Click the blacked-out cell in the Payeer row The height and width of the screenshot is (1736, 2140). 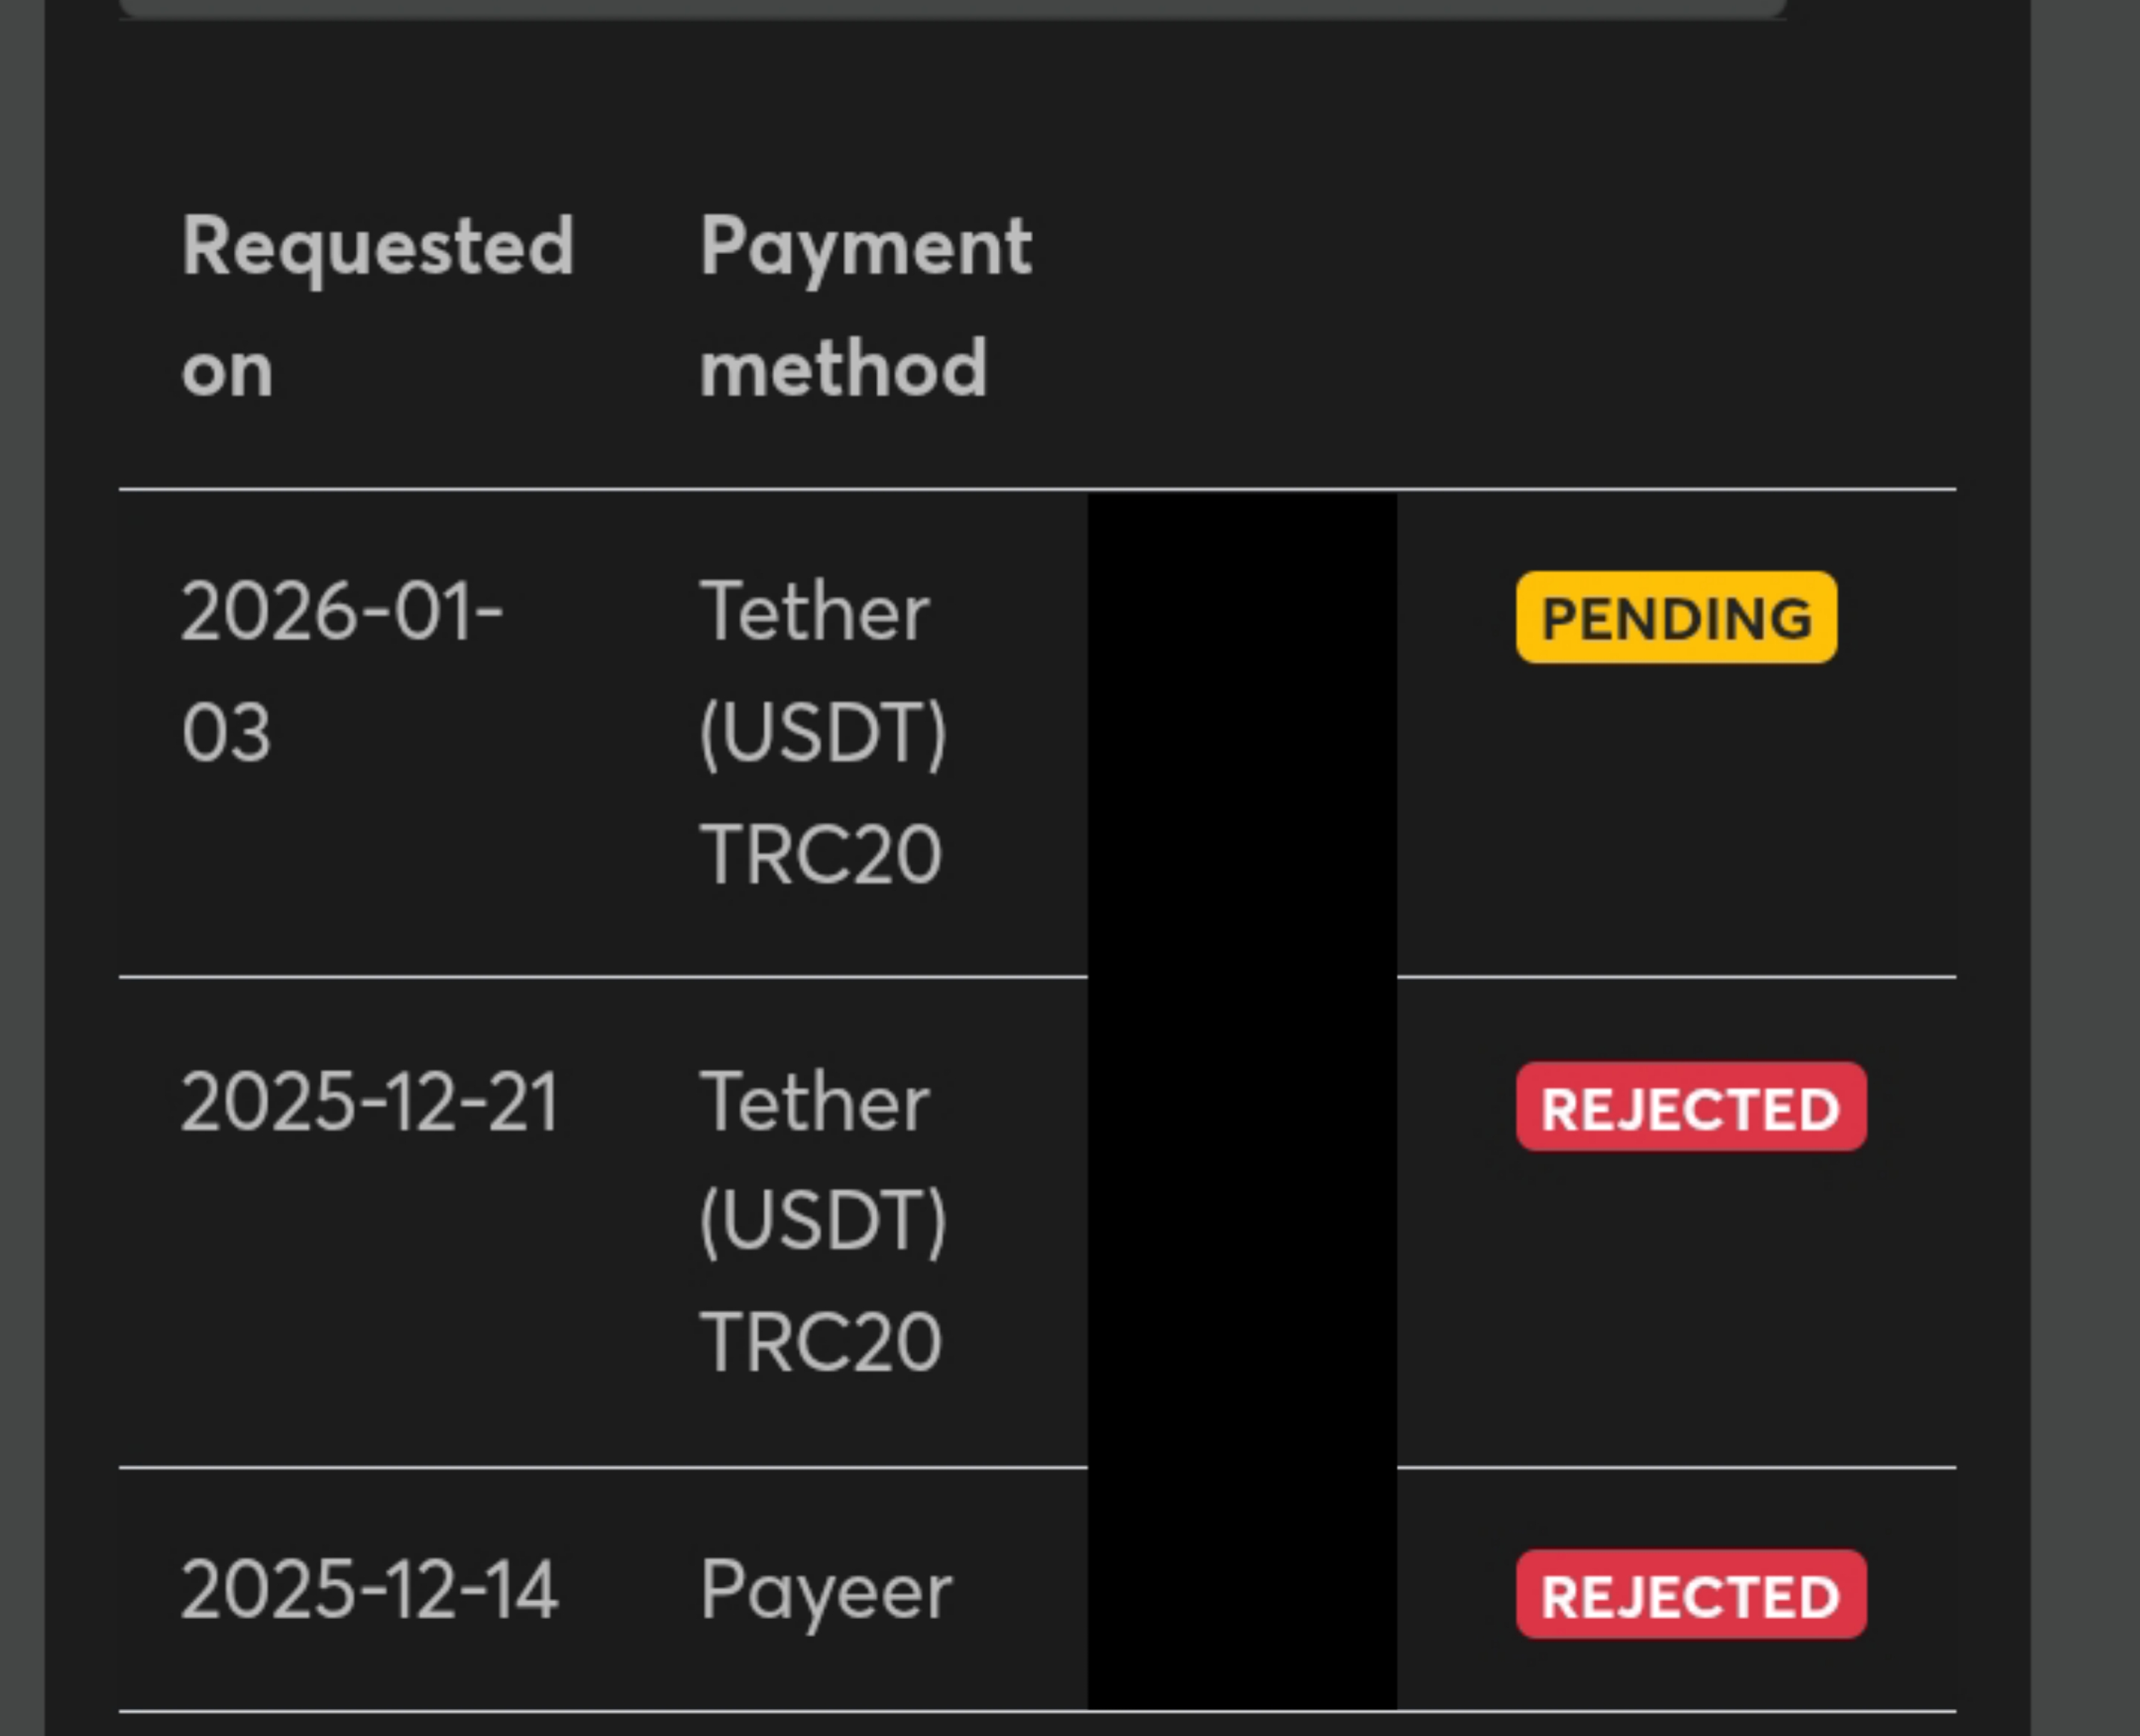click(x=1241, y=1590)
